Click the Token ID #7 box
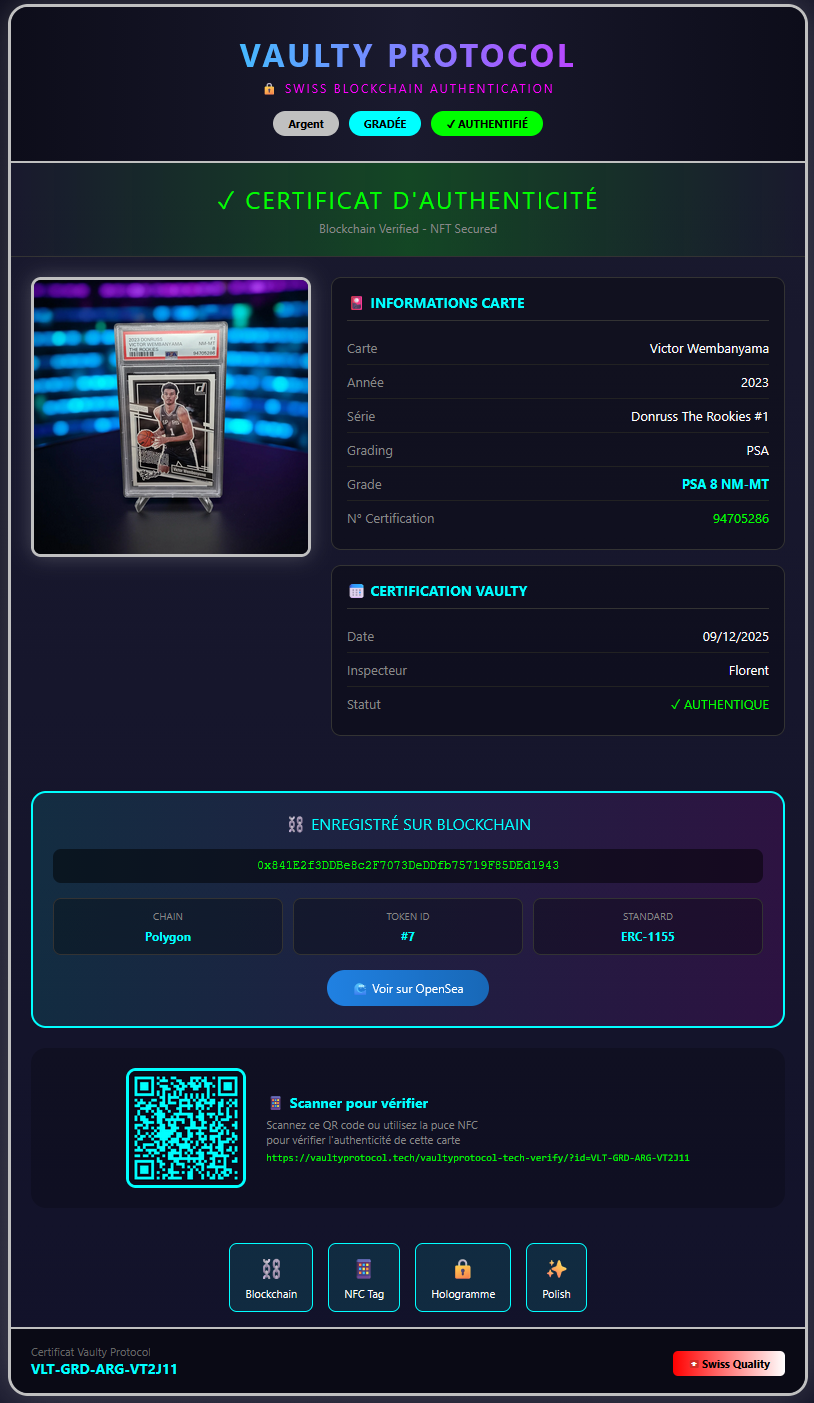Viewport: 814px width, 1403px height. pos(408,926)
